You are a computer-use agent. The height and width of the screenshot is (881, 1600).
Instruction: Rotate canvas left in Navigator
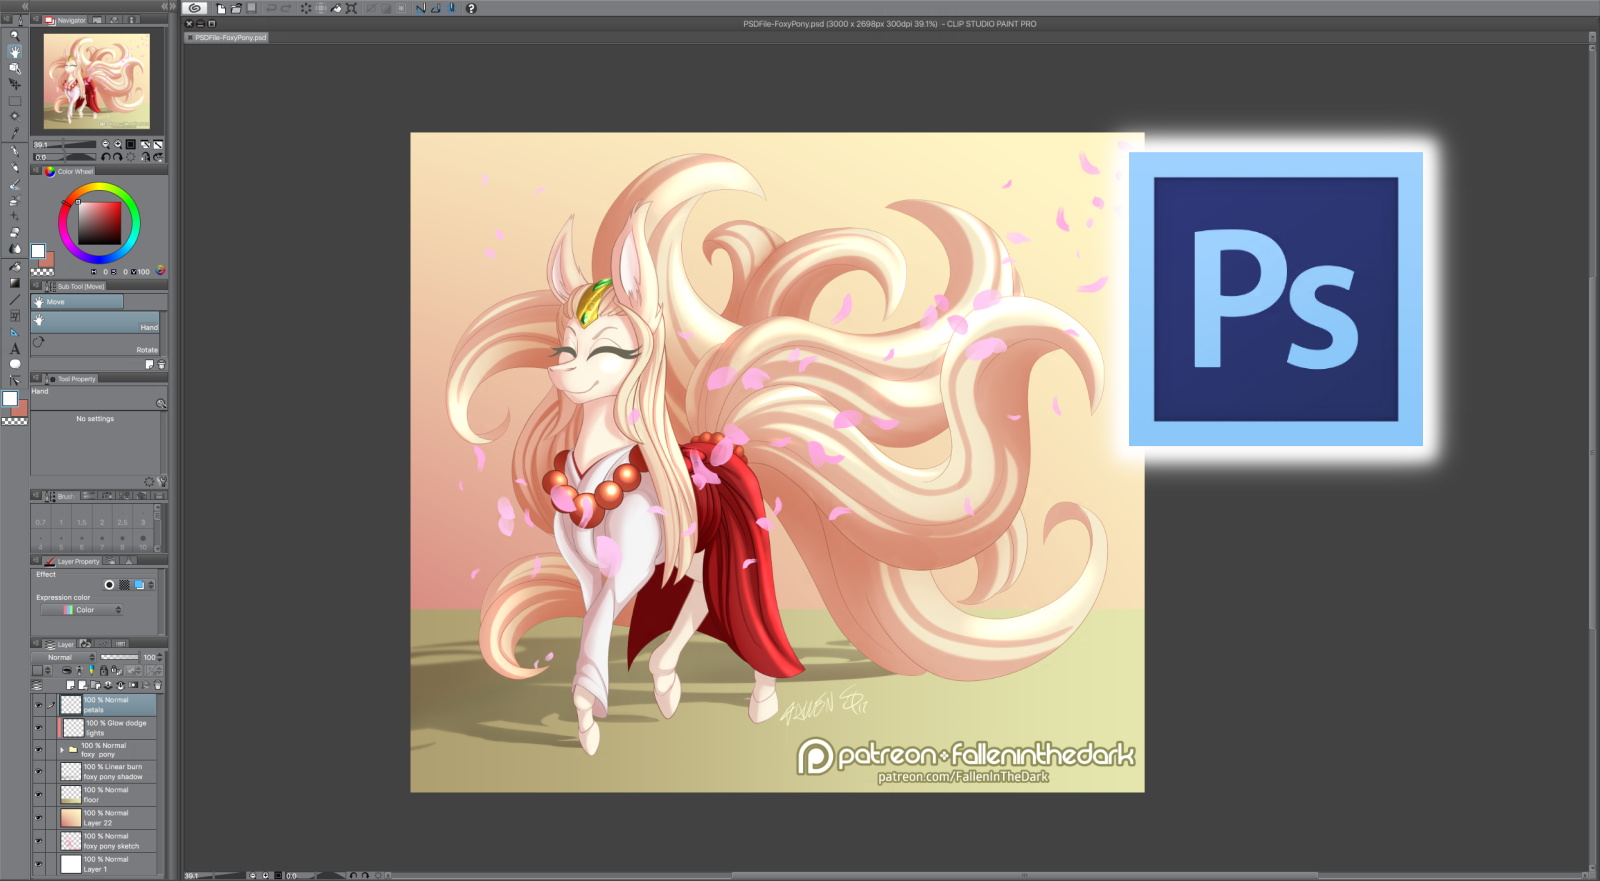106,157
